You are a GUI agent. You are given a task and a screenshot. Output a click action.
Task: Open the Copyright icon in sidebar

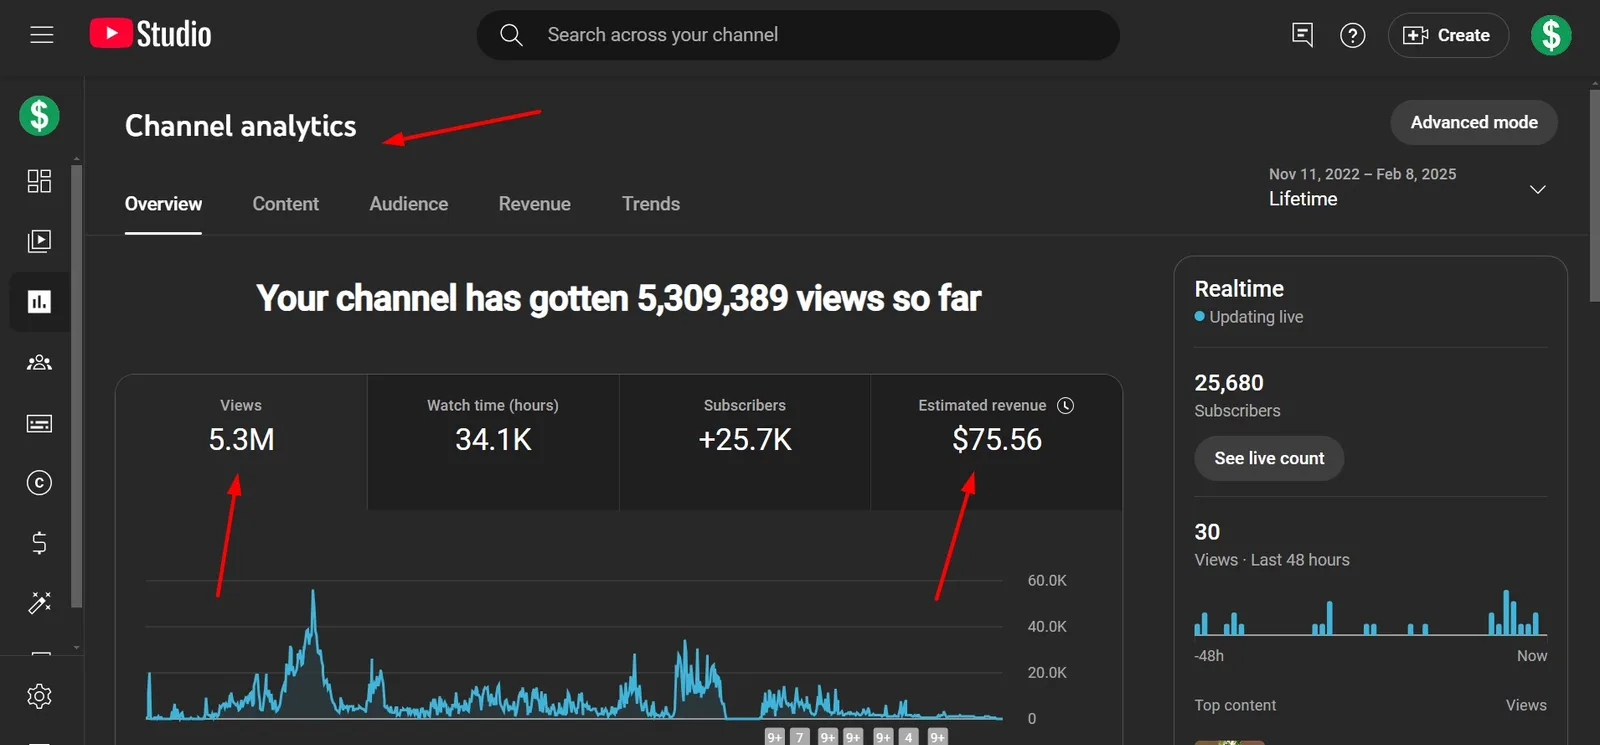coord(39,483)
